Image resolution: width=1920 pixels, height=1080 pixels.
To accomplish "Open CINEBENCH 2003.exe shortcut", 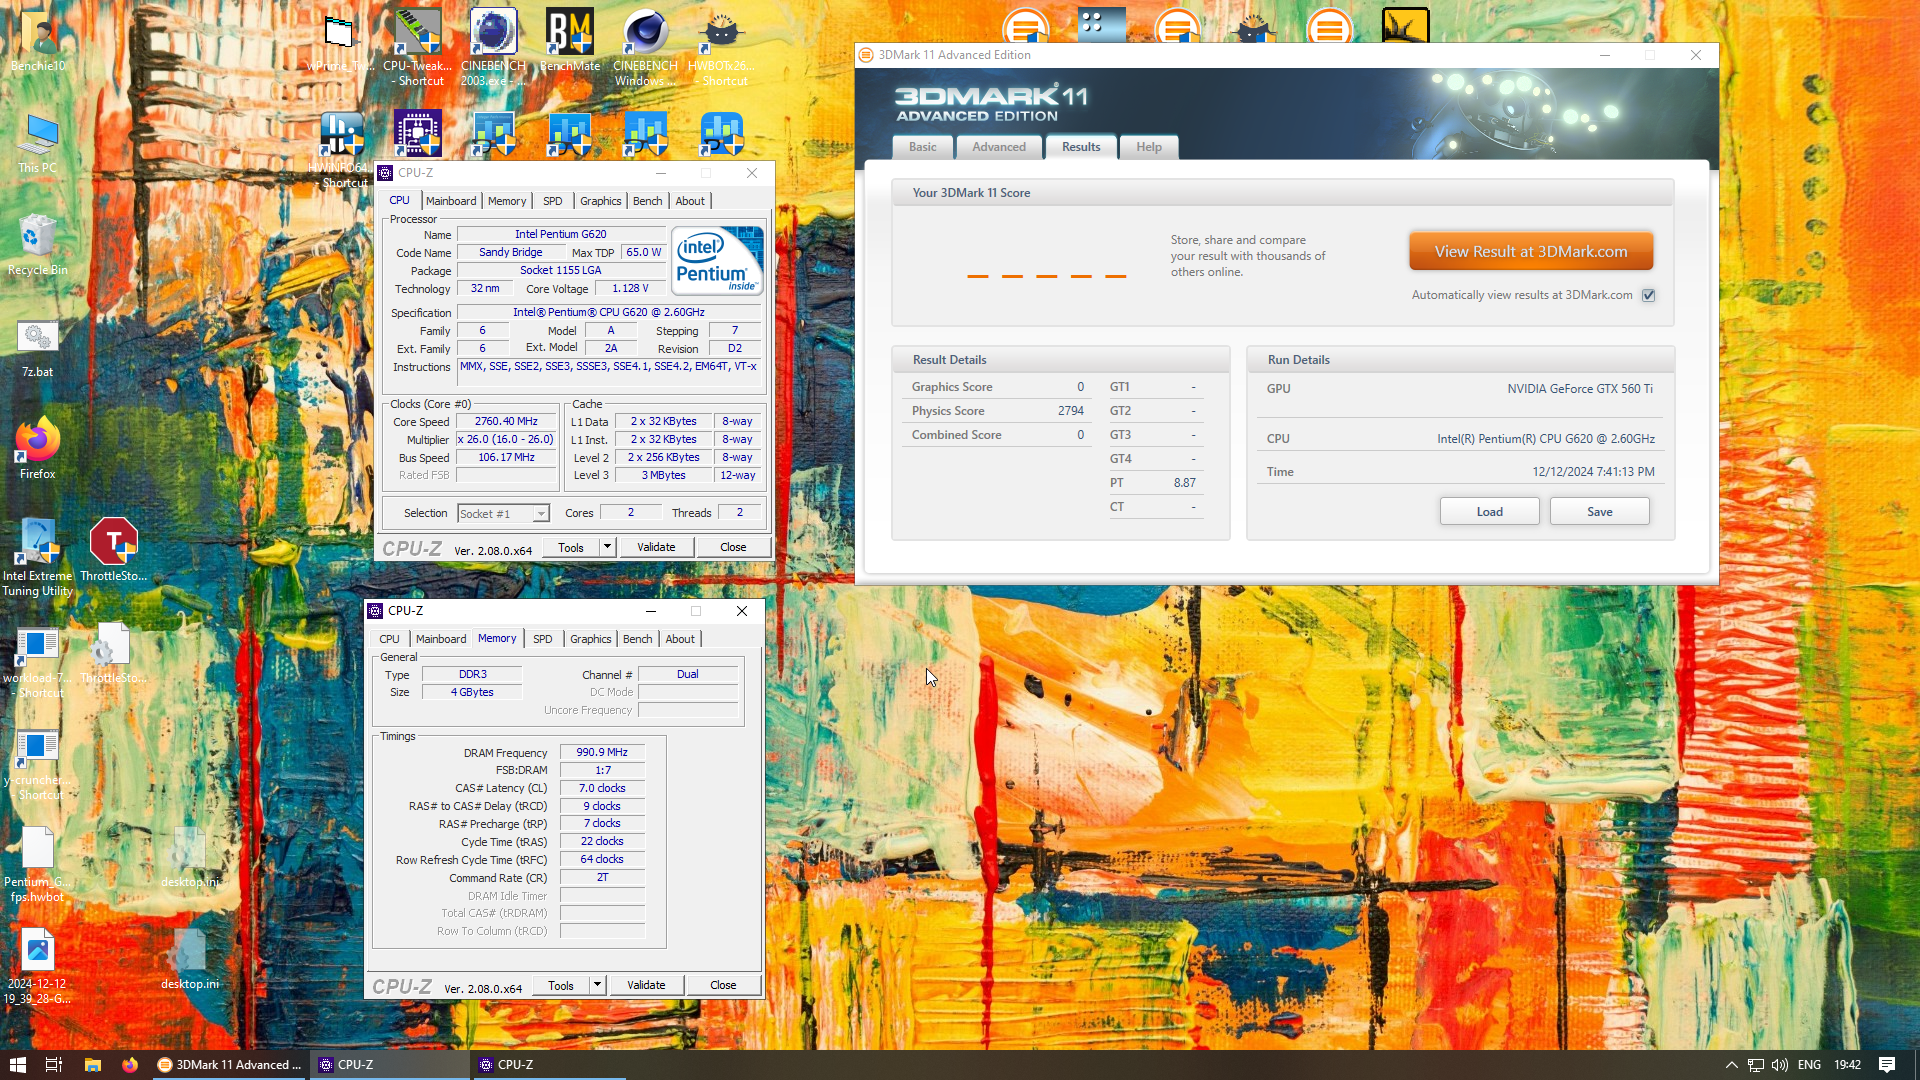I will (x=493, y=47).
